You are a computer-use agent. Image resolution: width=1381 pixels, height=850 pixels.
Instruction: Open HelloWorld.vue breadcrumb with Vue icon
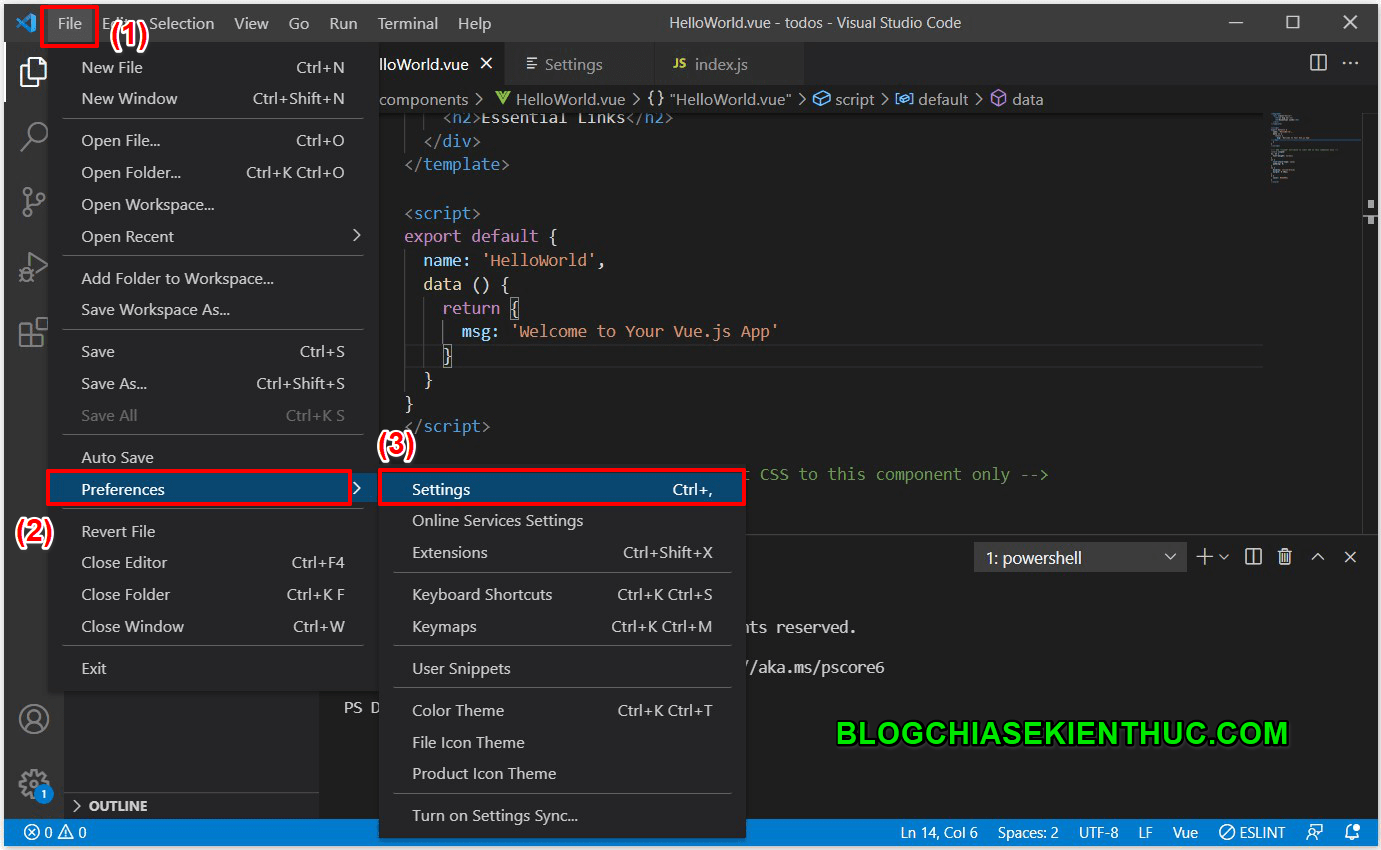(x=560, y=99)
